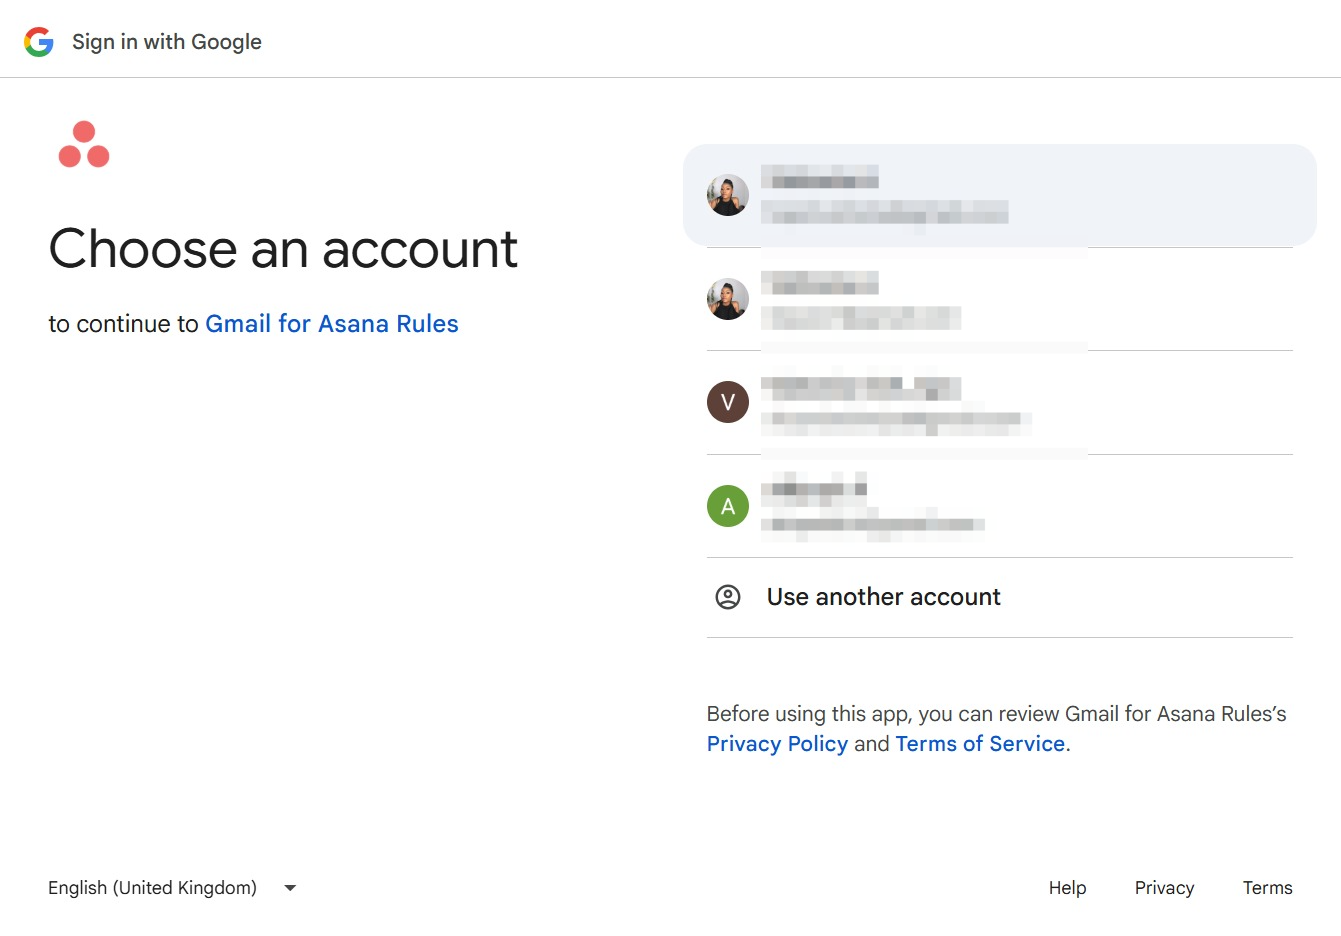Click the language dropdown arrow
The width and height of the screenshot is (1341, 936).
pos(290,888)
